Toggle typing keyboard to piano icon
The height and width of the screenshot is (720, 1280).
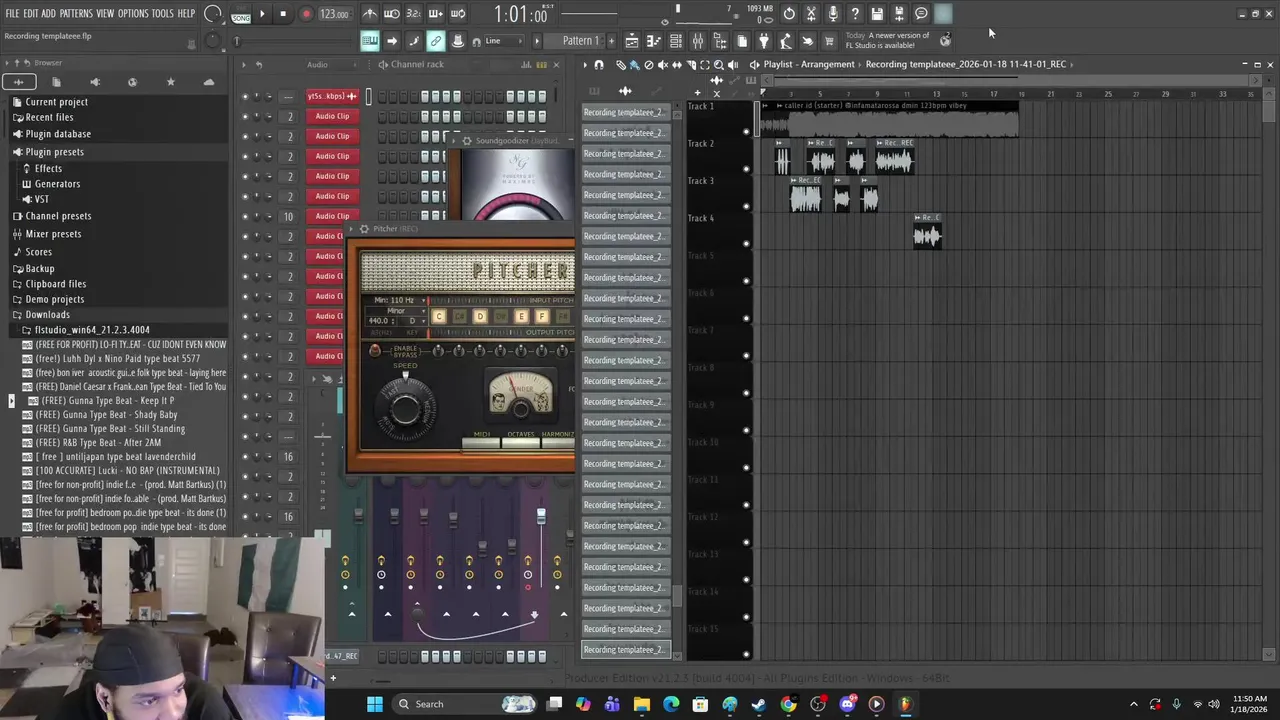[370, 41]
